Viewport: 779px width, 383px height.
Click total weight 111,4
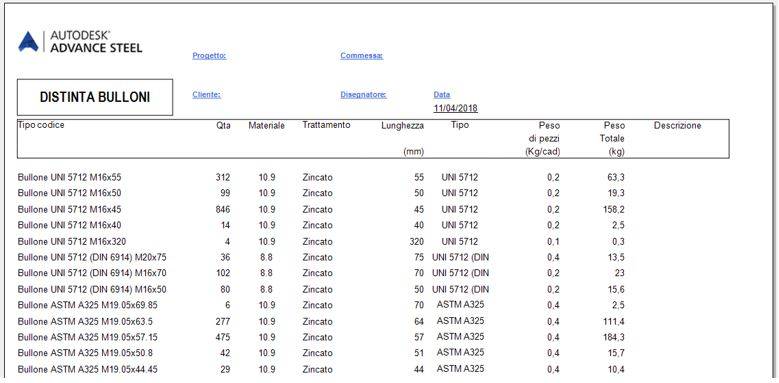(613, 321)
